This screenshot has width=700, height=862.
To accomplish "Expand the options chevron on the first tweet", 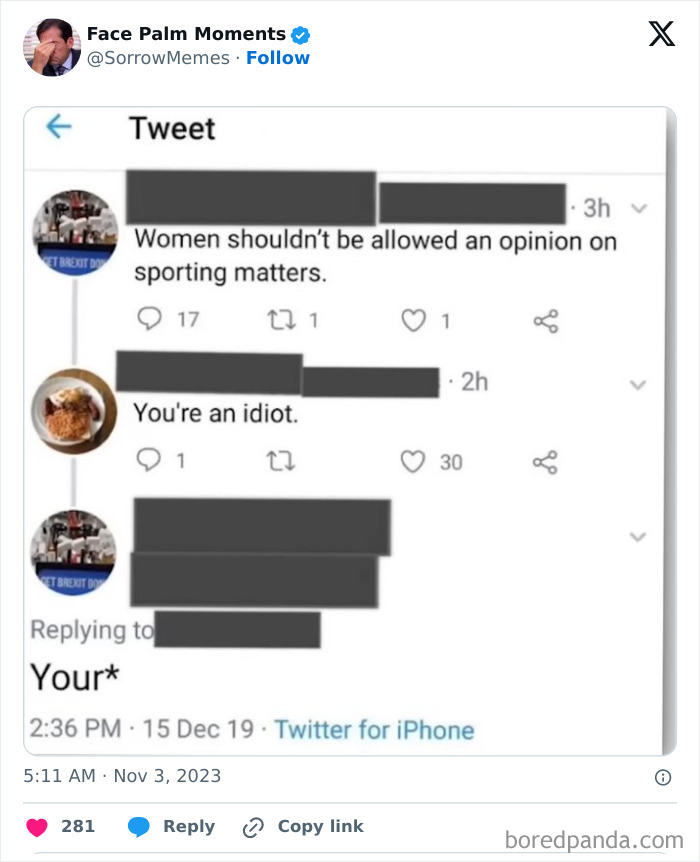I will (x=637, y=209).
